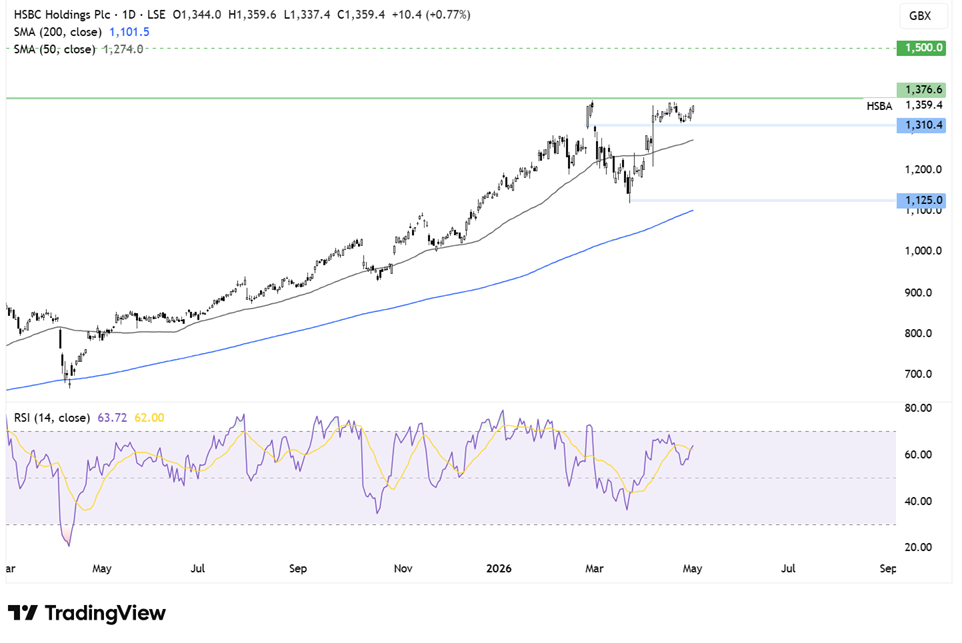The image size is (962, 643).
Task: Click the Nov label on time axis
Action: coord(403,569)
